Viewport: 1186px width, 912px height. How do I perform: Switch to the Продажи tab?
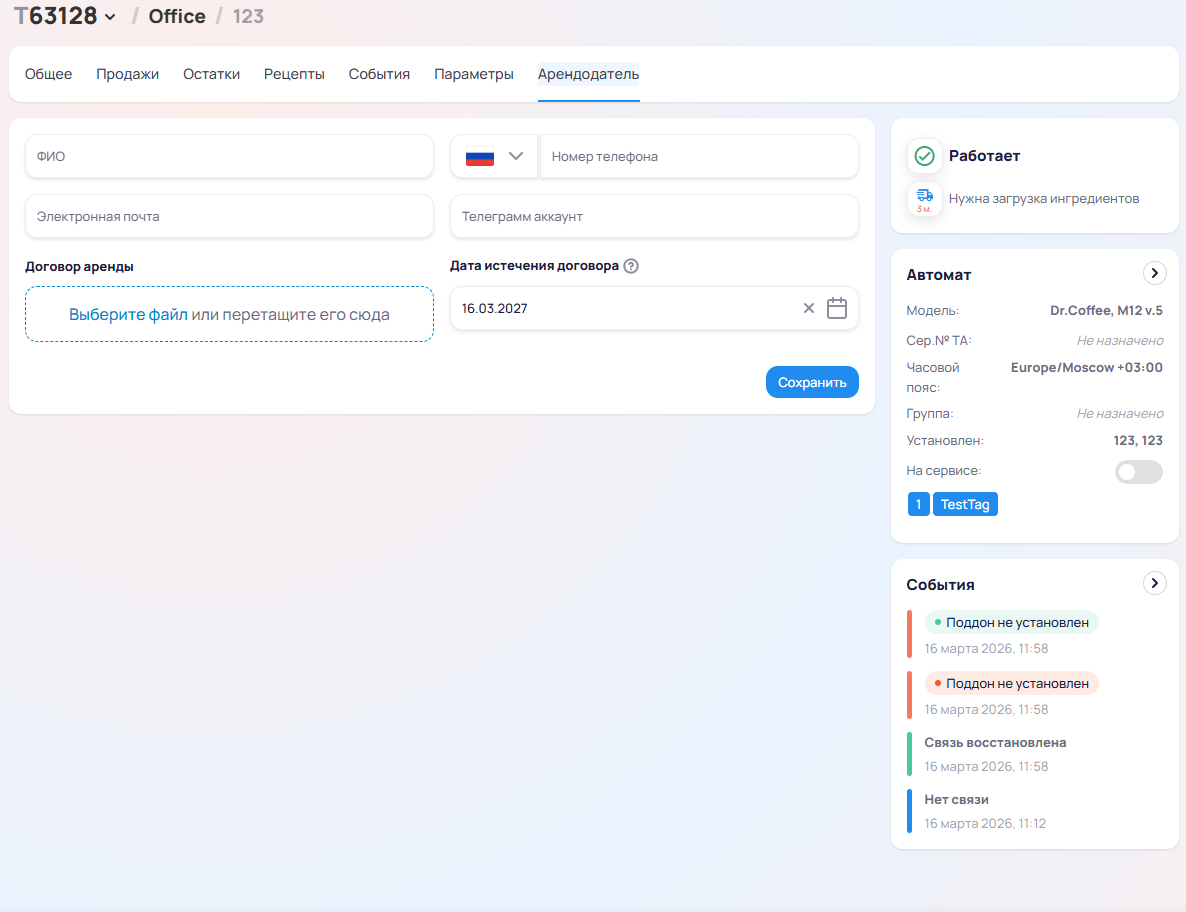point(127,74)
